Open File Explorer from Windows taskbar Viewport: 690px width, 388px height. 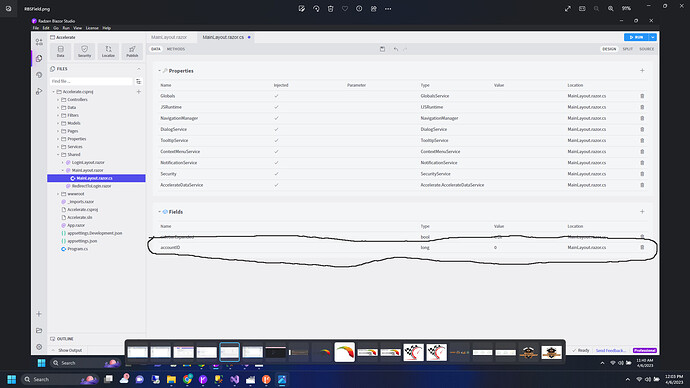171,379
